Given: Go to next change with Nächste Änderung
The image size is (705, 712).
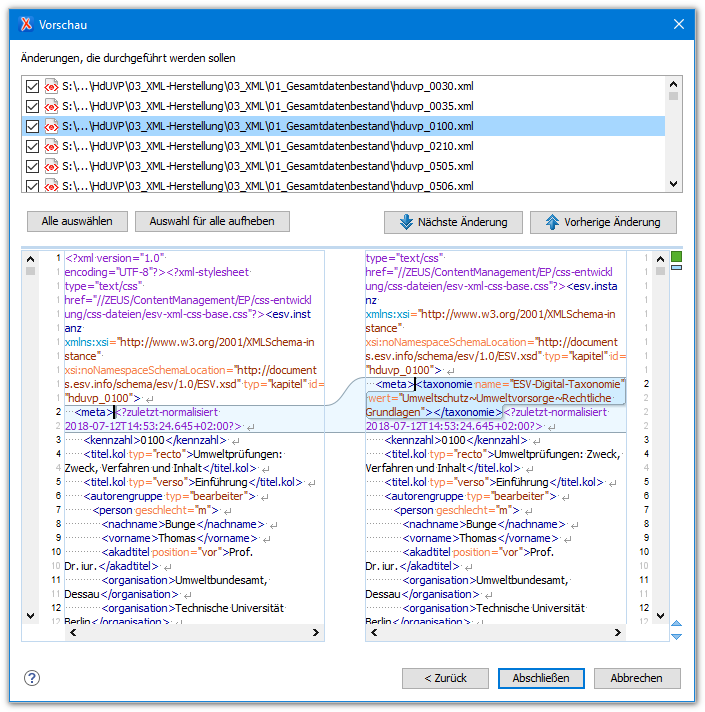Looking at the screenshot, I should tap(452, 222).
